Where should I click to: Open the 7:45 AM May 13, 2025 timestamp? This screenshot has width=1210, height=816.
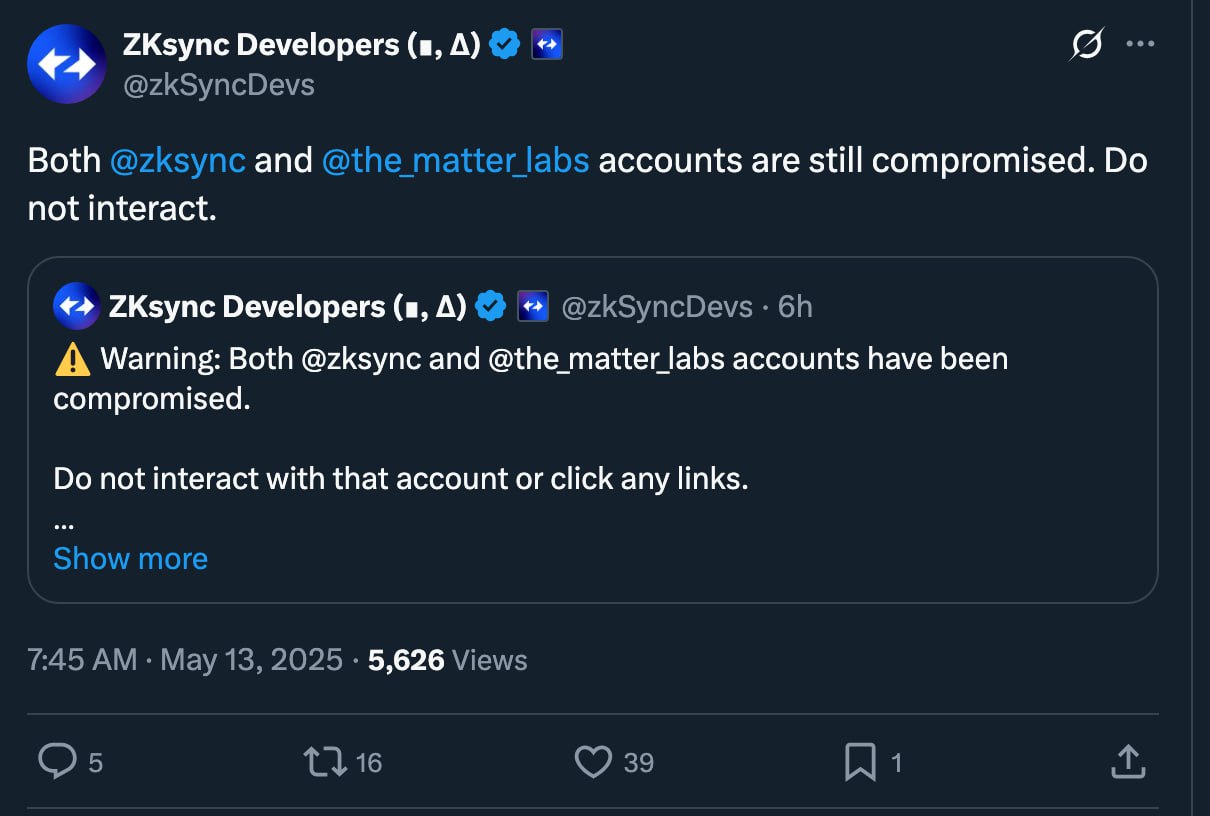[x=185, y=660]
